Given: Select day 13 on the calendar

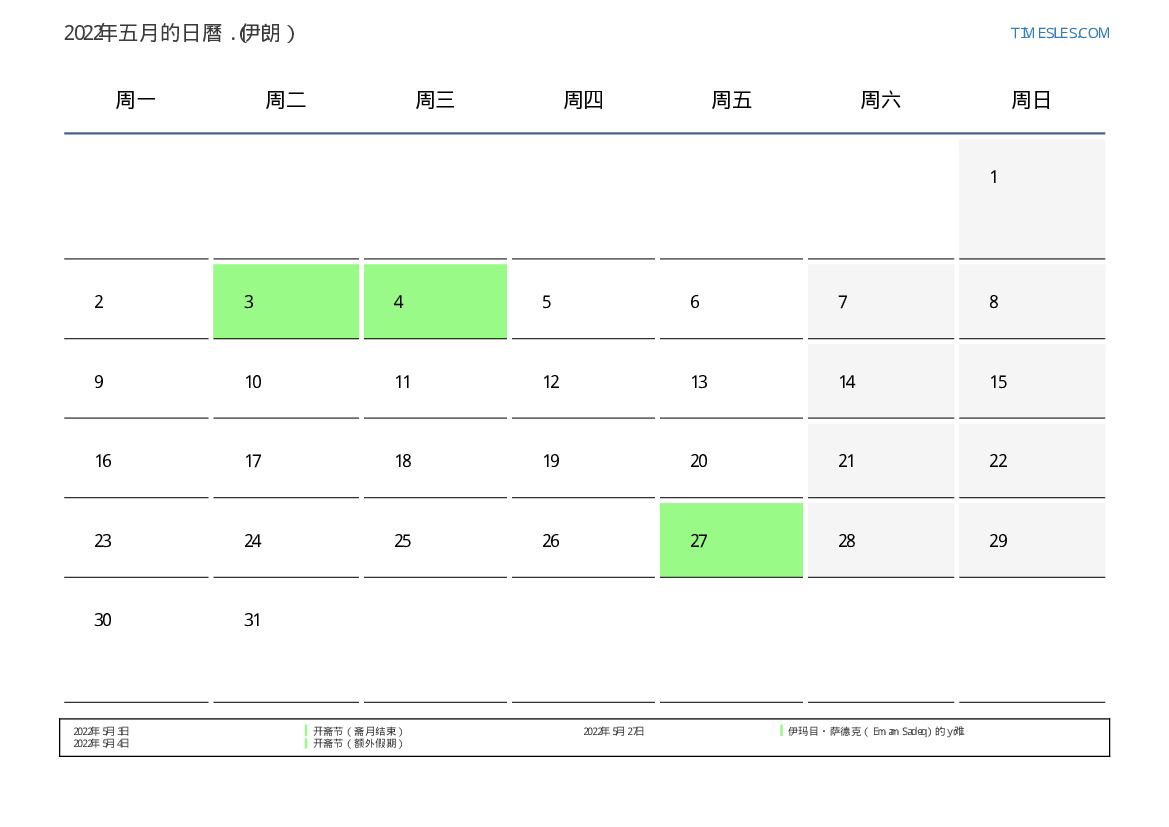Looking at the screenshot, I should tap(731, 381).
